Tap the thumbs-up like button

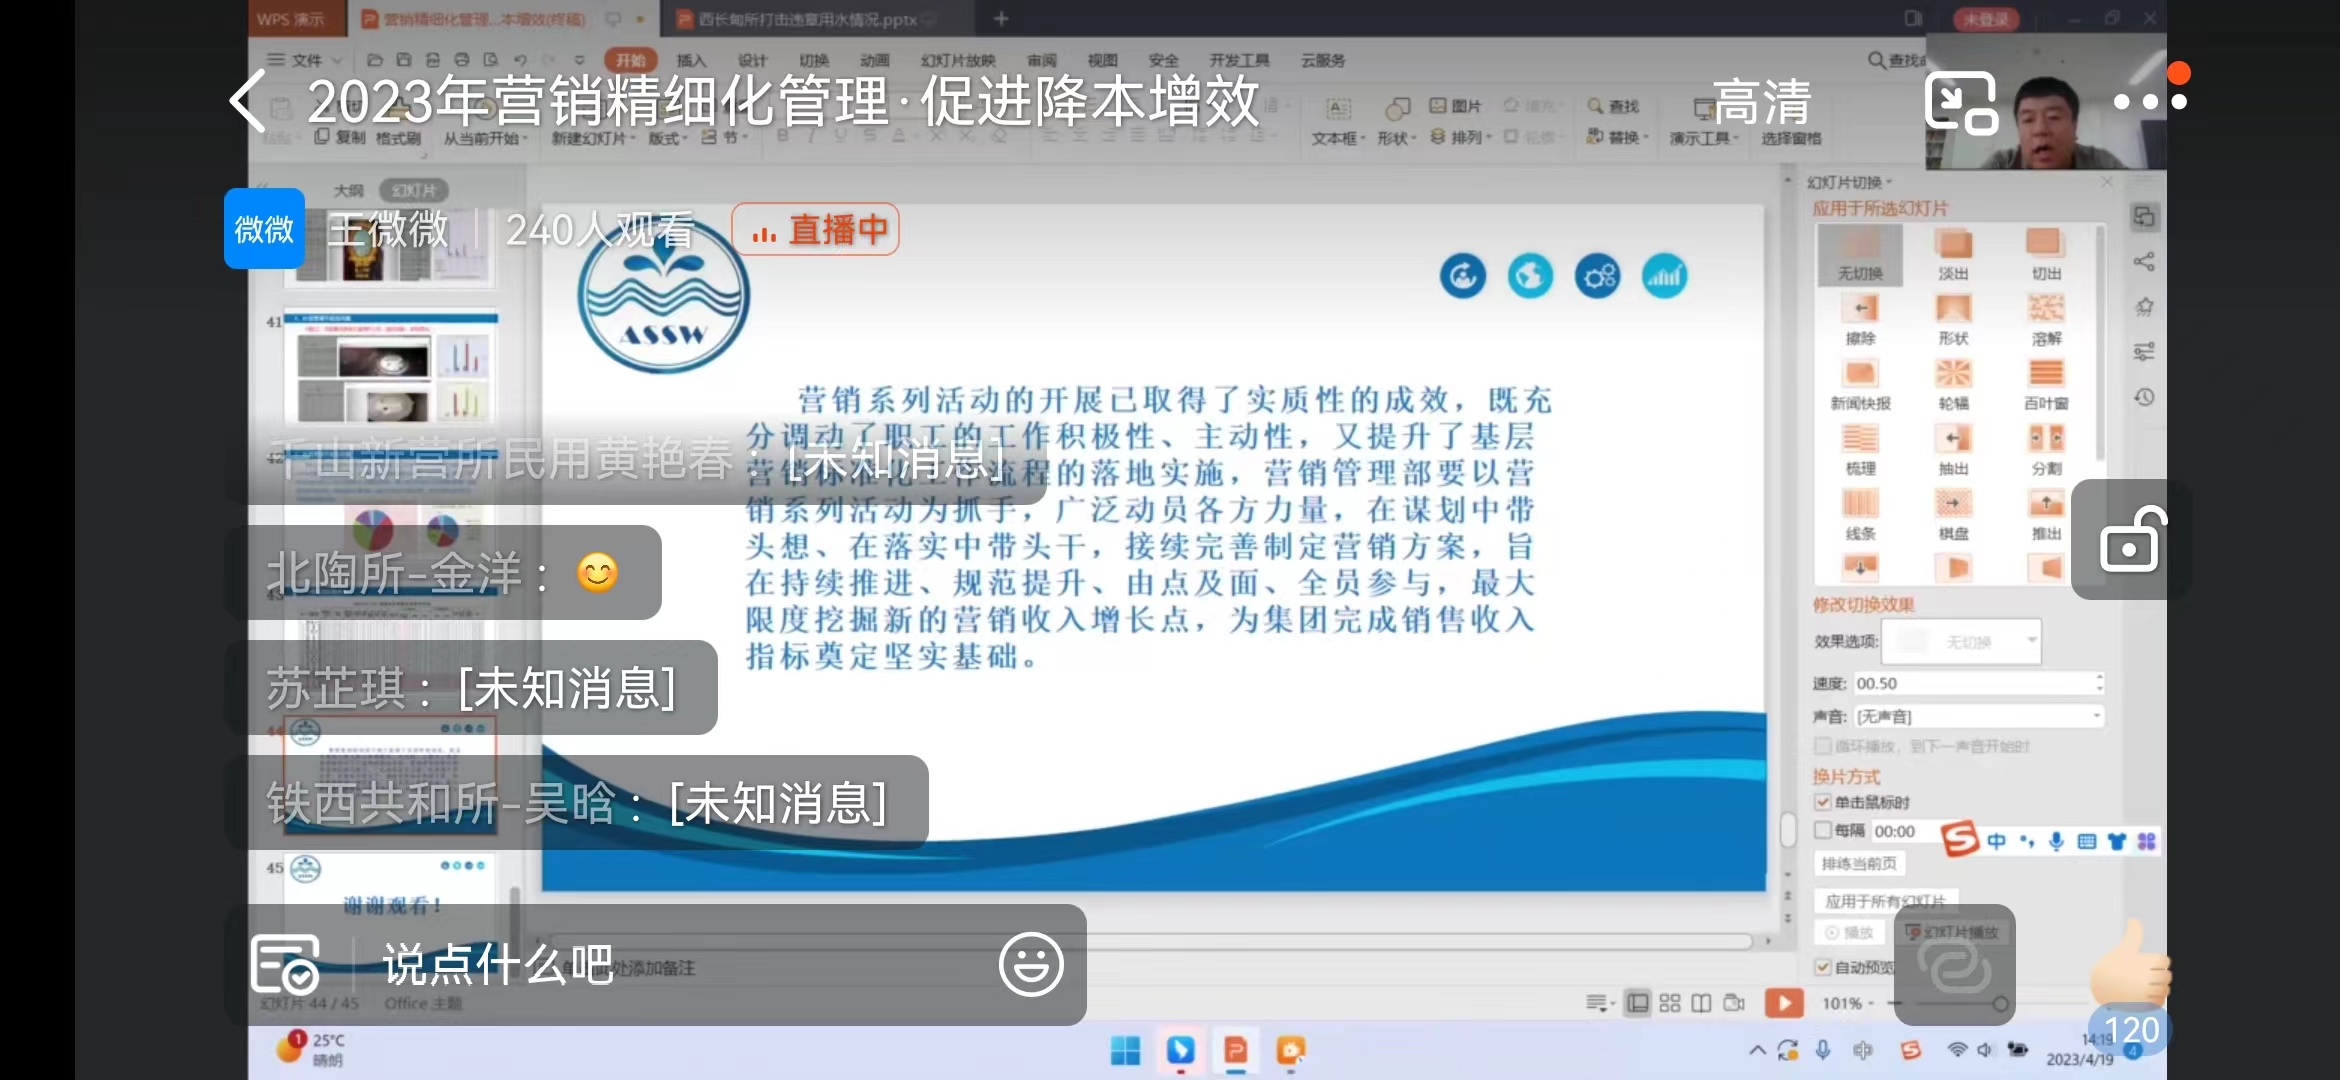point(2131,965)
